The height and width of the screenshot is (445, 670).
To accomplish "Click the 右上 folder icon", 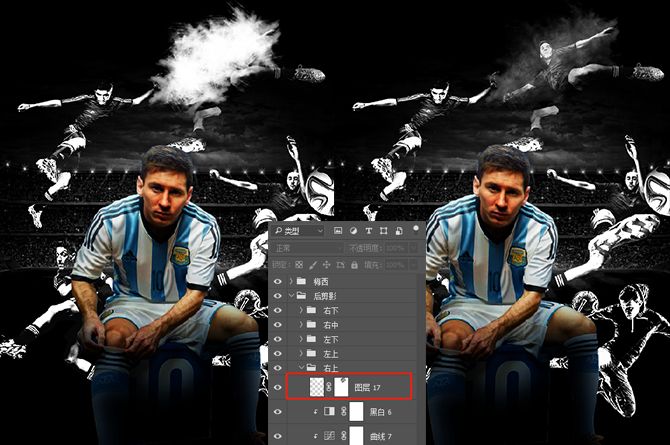I will coord(311,367).
